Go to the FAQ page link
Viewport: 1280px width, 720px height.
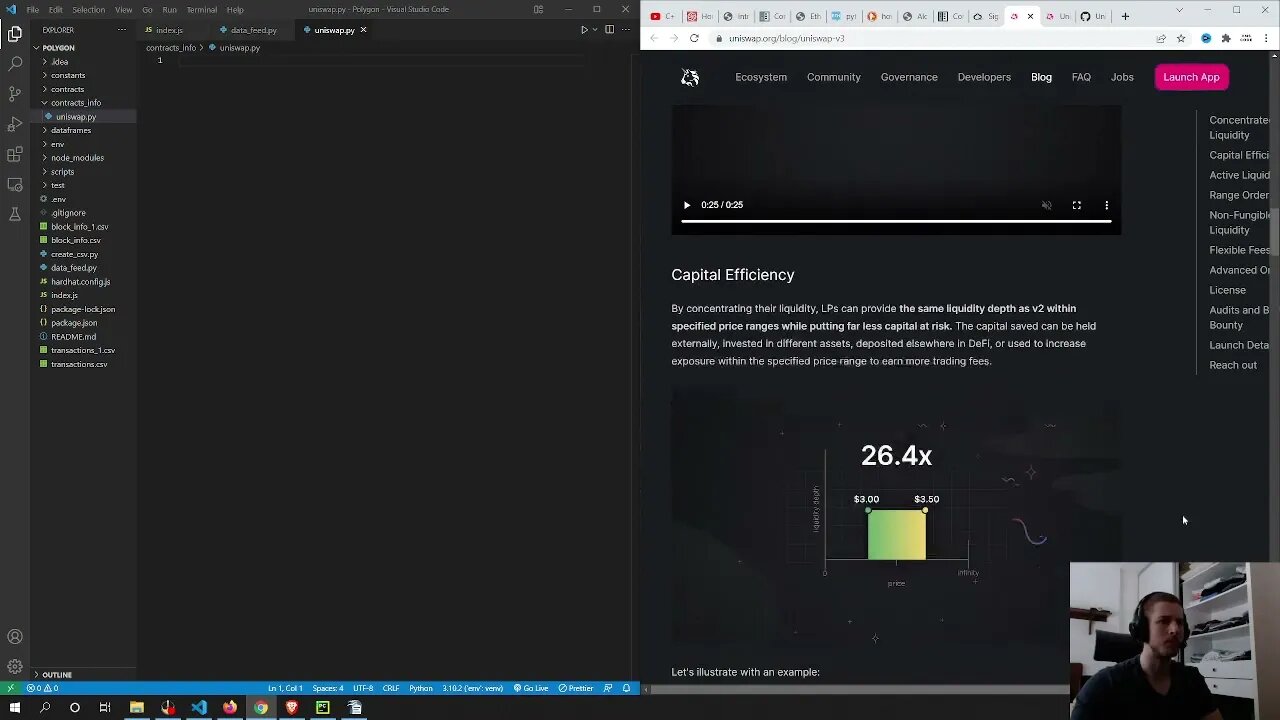click(1081, 77)
